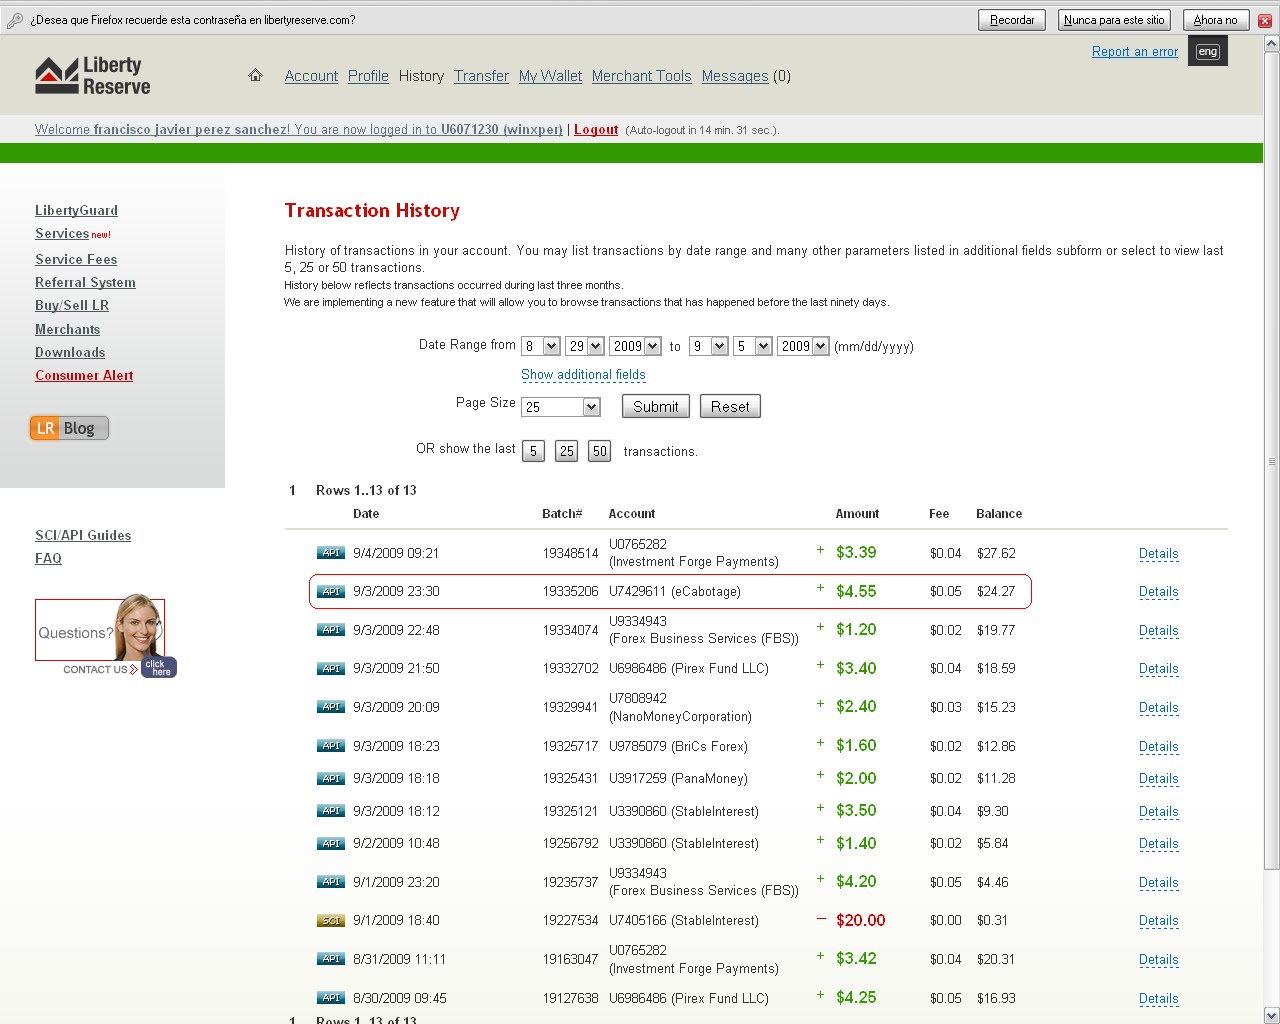The width and height of the screenshot is (1280, 1024).
Task: Click SCI badge on 9/1/2009 18:40 row
Action: point(331,920)
